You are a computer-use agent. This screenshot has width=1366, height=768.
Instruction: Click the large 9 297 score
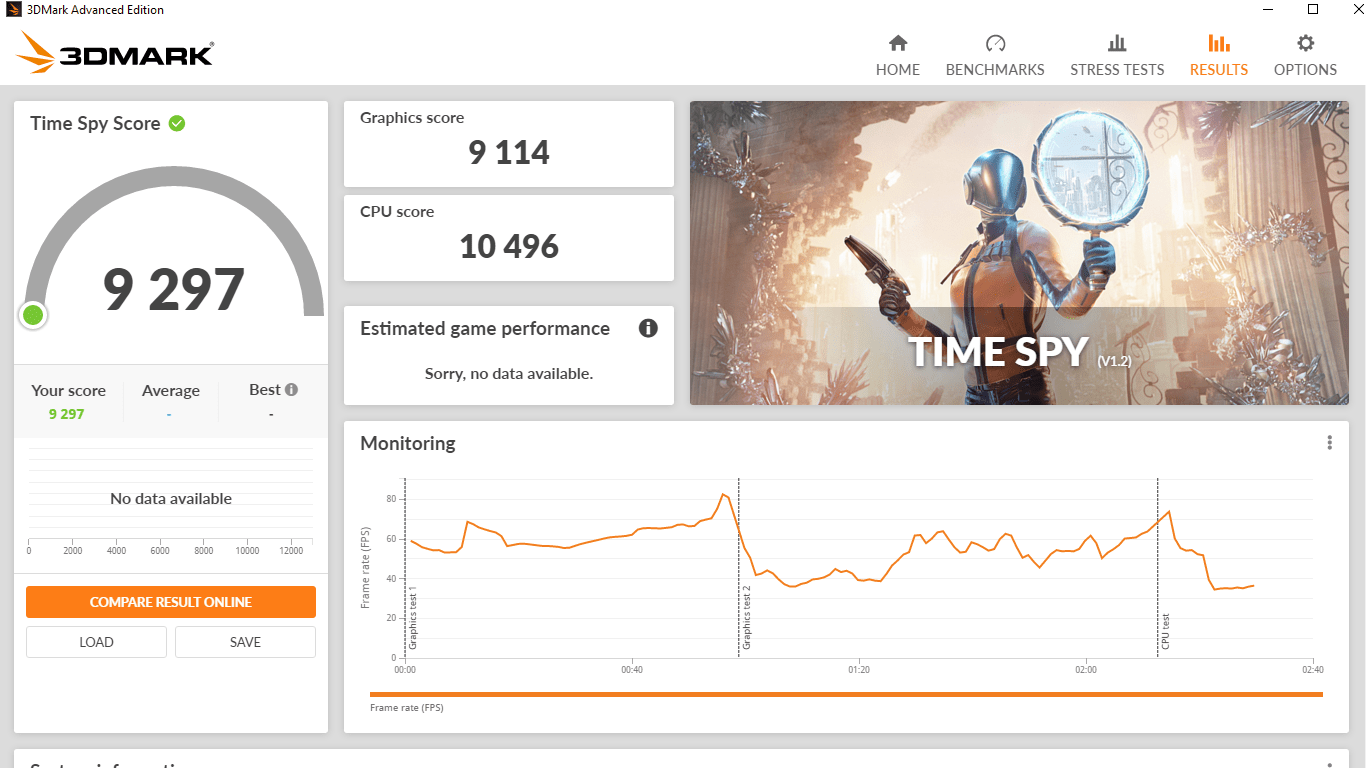tap(174, 289)
